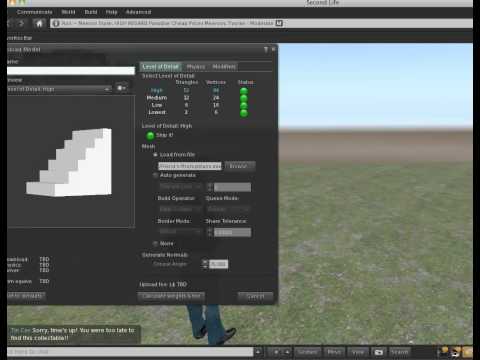480x360 pixels.
Task: Click the Crease Angle value field
Action: 219,264
